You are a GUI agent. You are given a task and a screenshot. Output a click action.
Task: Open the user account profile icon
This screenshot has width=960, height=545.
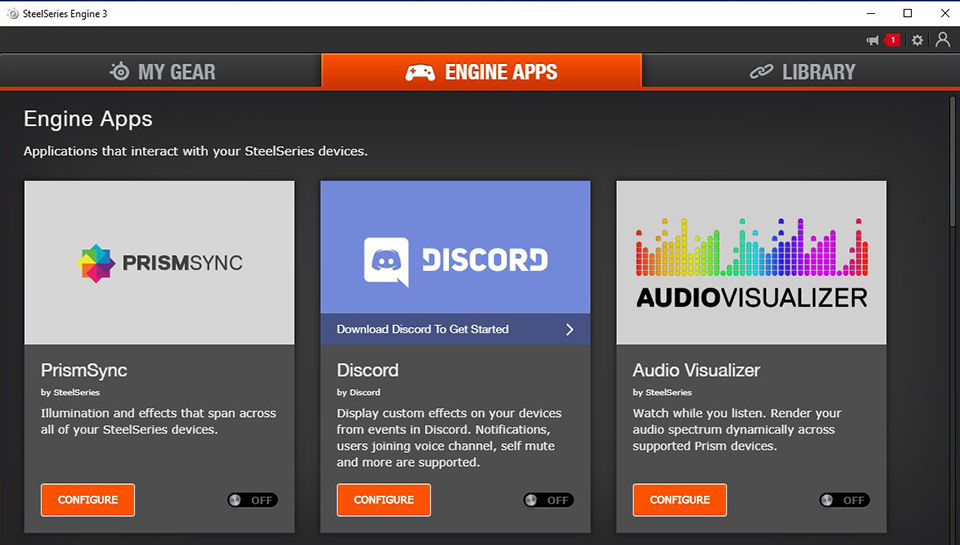coord(943,40)
